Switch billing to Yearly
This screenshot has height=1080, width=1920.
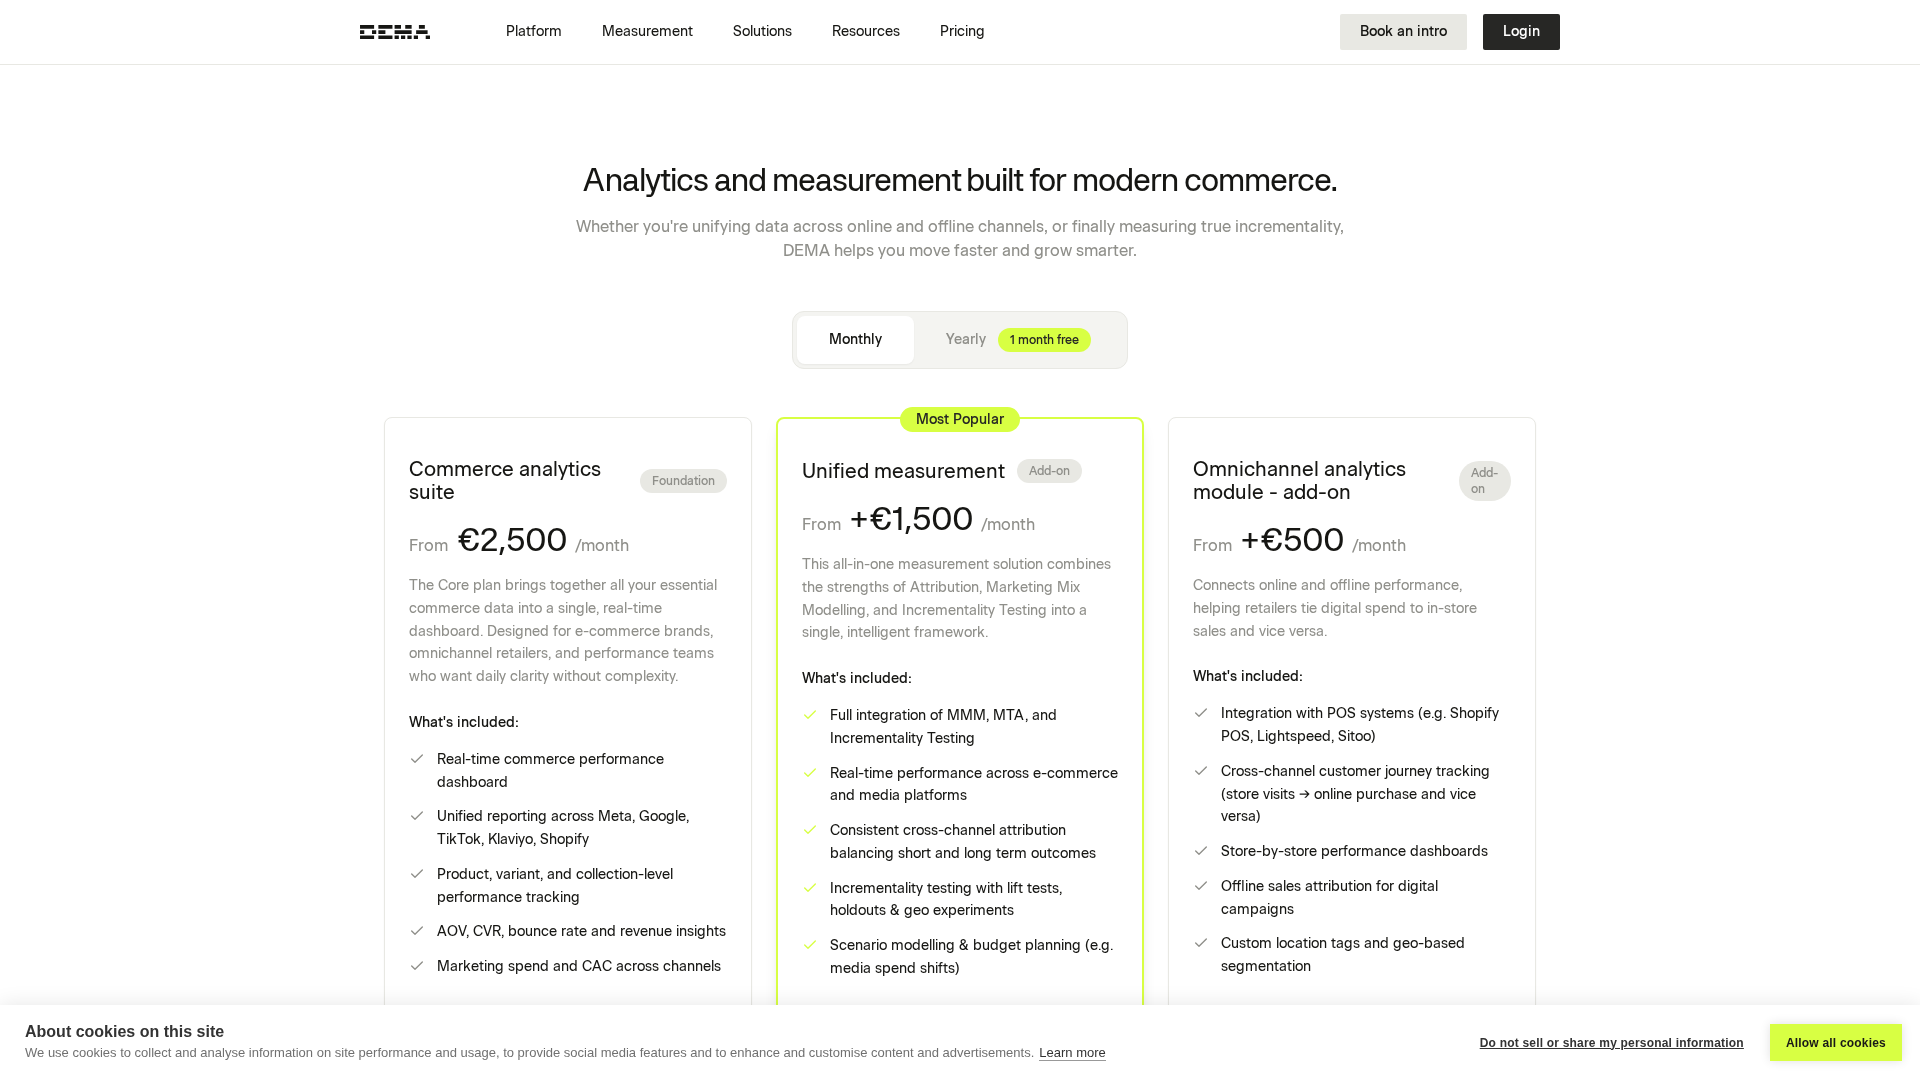[x=965, y=340]
